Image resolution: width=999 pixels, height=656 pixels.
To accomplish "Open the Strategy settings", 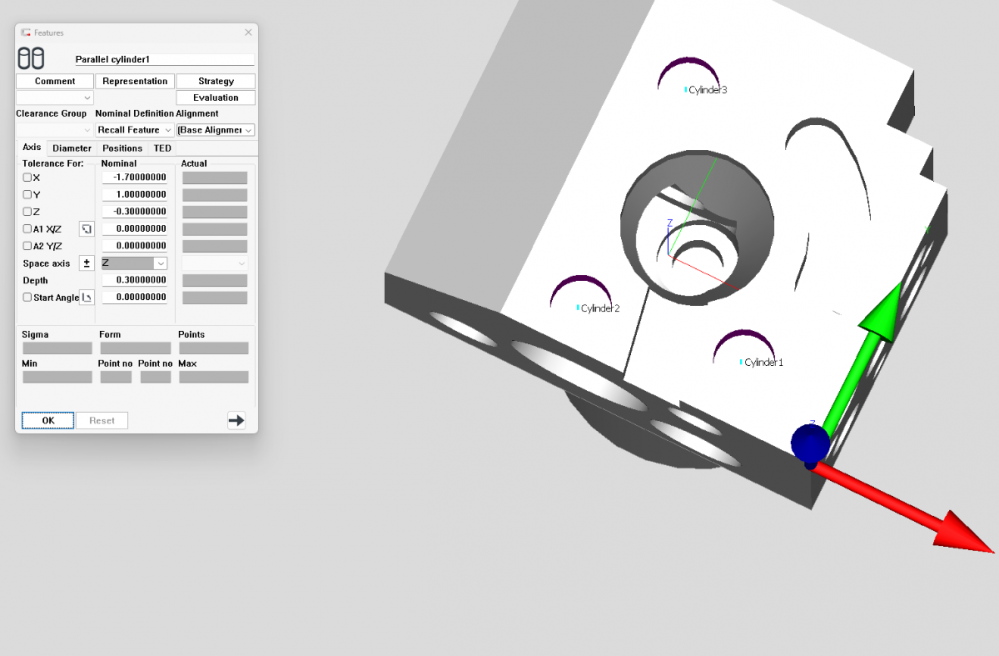I will 214,81.
